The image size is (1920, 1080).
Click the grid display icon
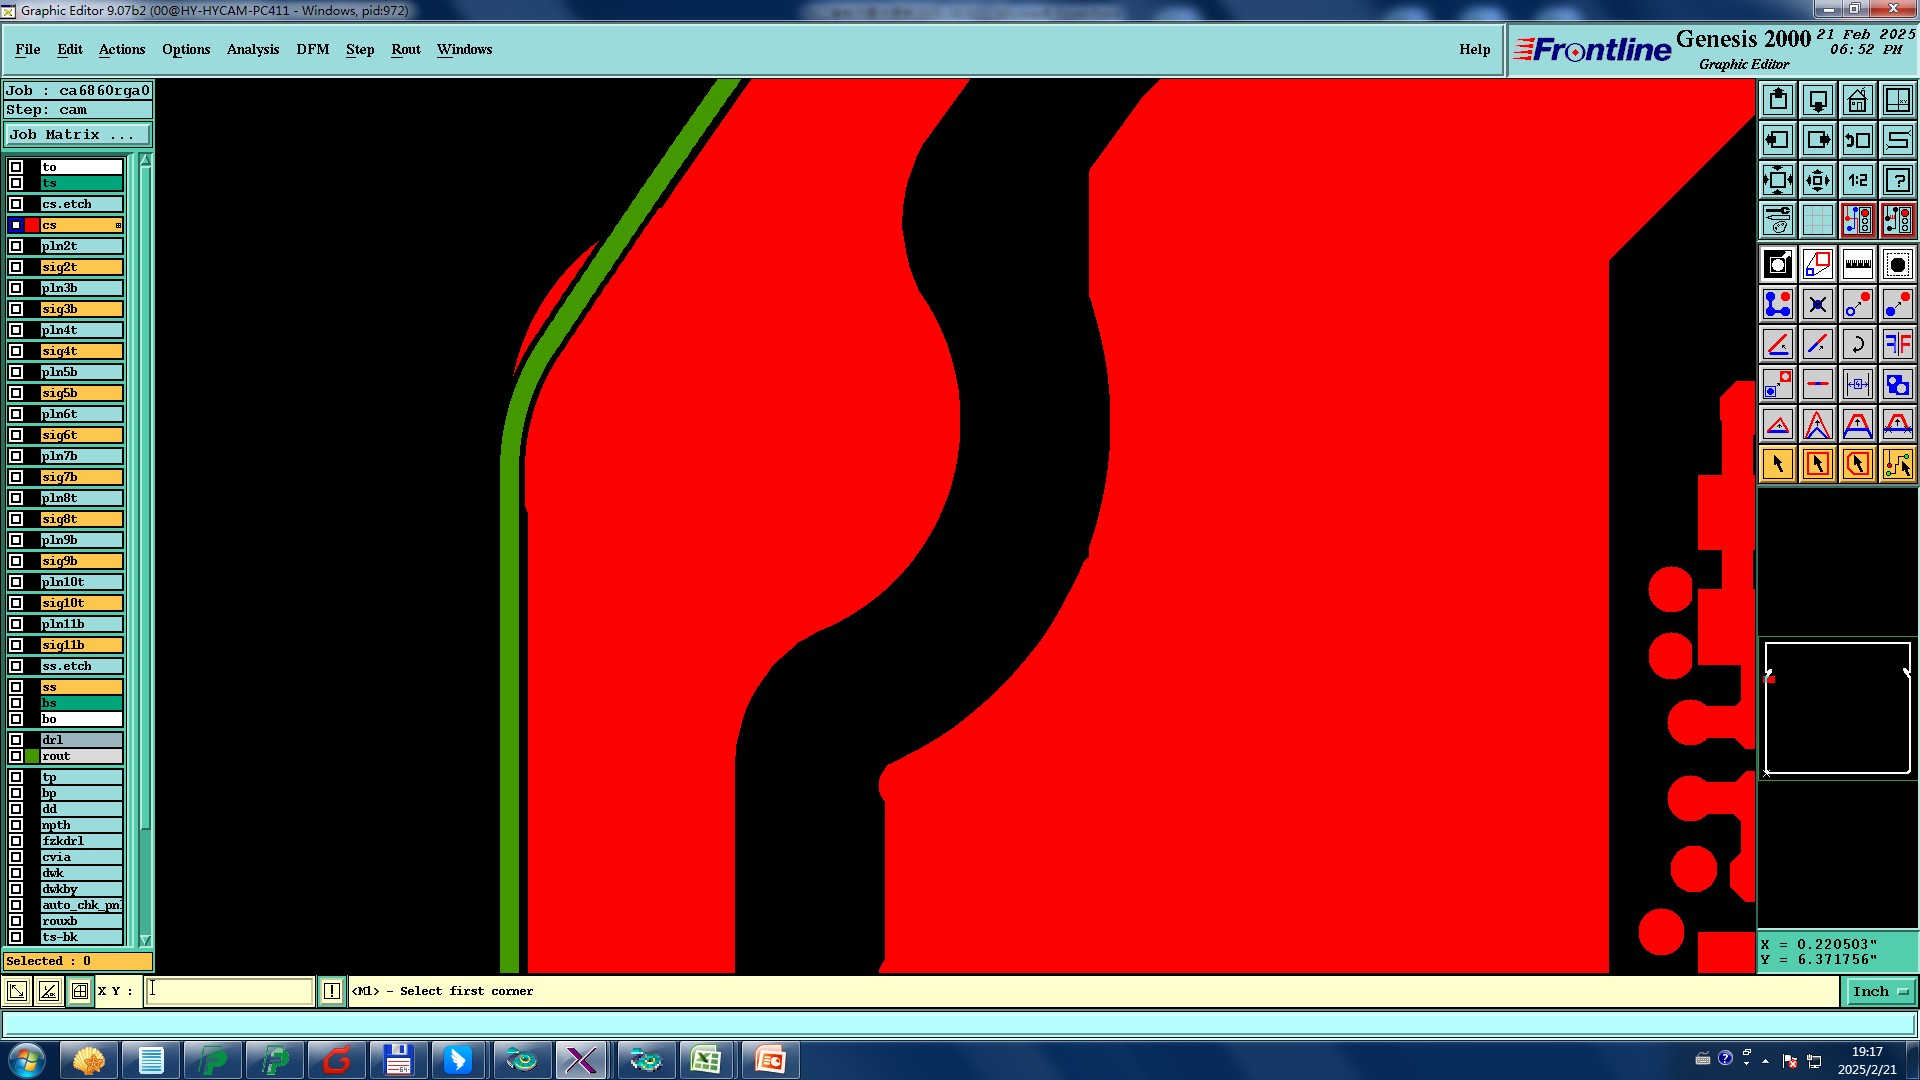point(1817,220)
